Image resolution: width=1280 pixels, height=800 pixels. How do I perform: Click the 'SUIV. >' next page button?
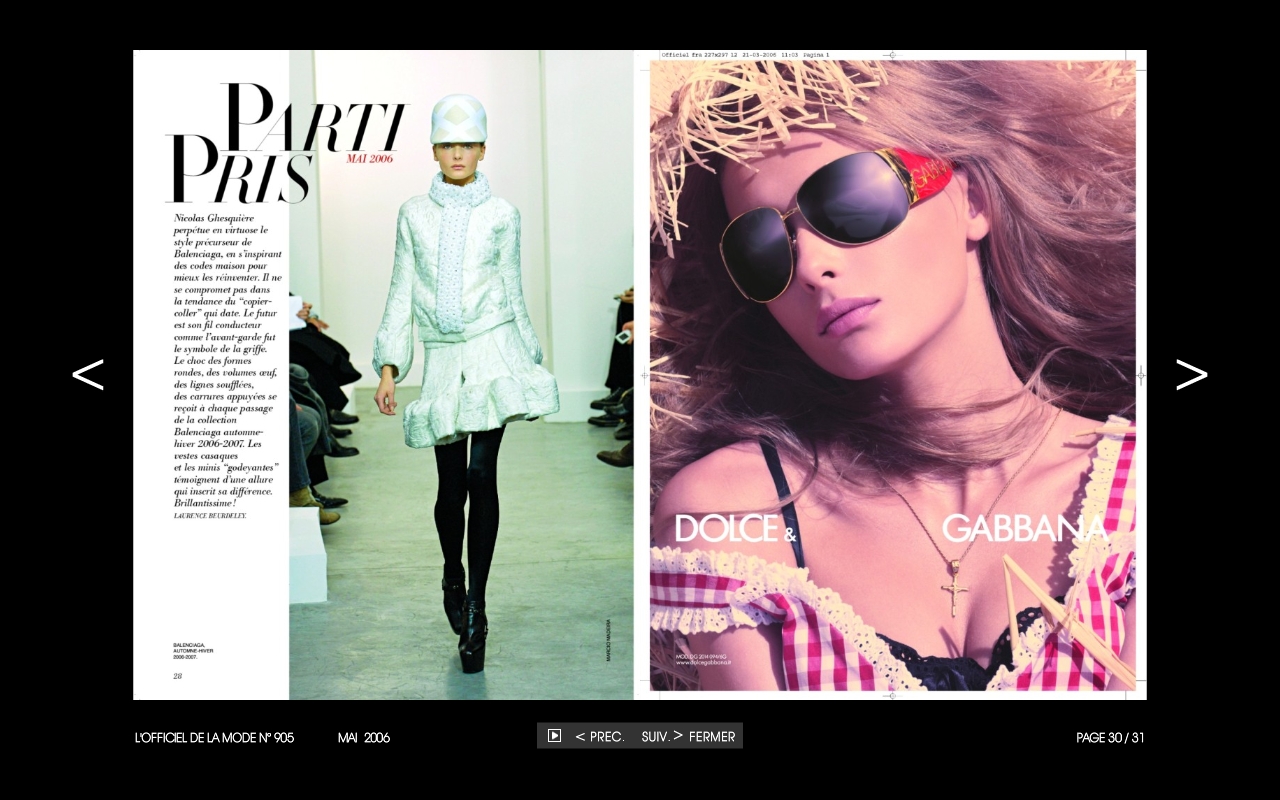tap(662, 737)
